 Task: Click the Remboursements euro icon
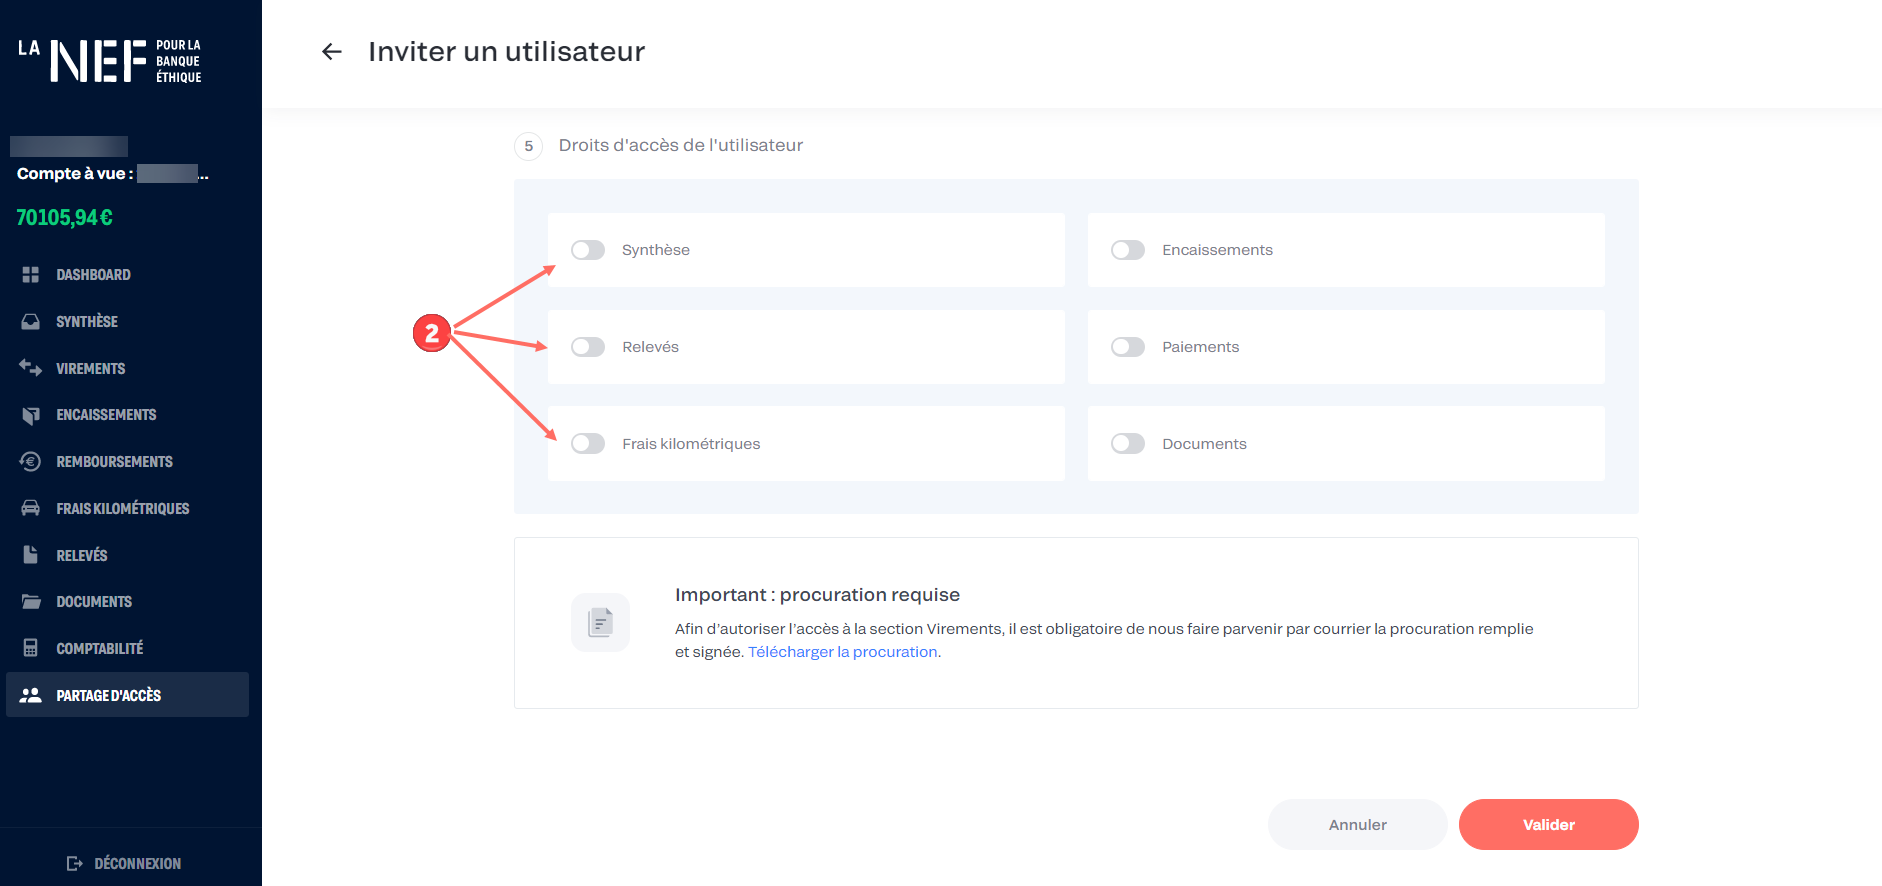(31, 461)
